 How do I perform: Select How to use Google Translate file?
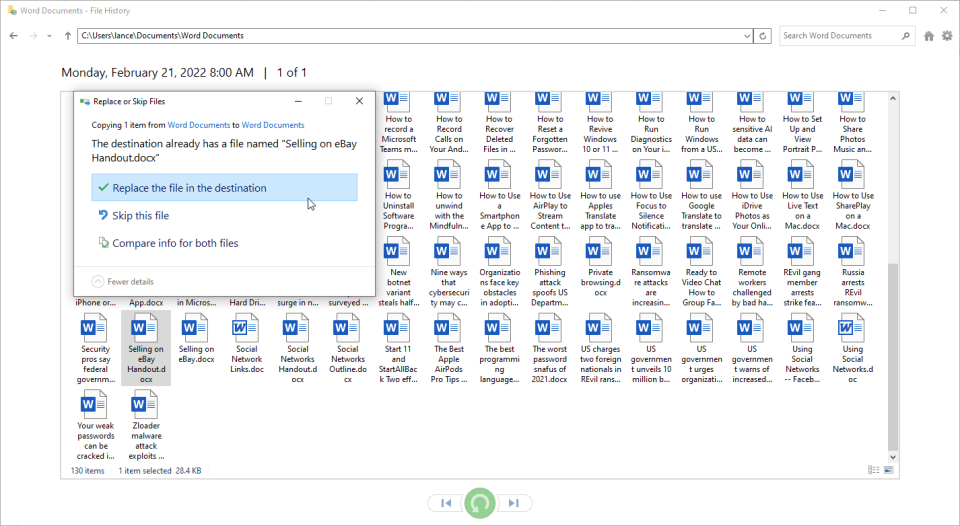[702, 195]
